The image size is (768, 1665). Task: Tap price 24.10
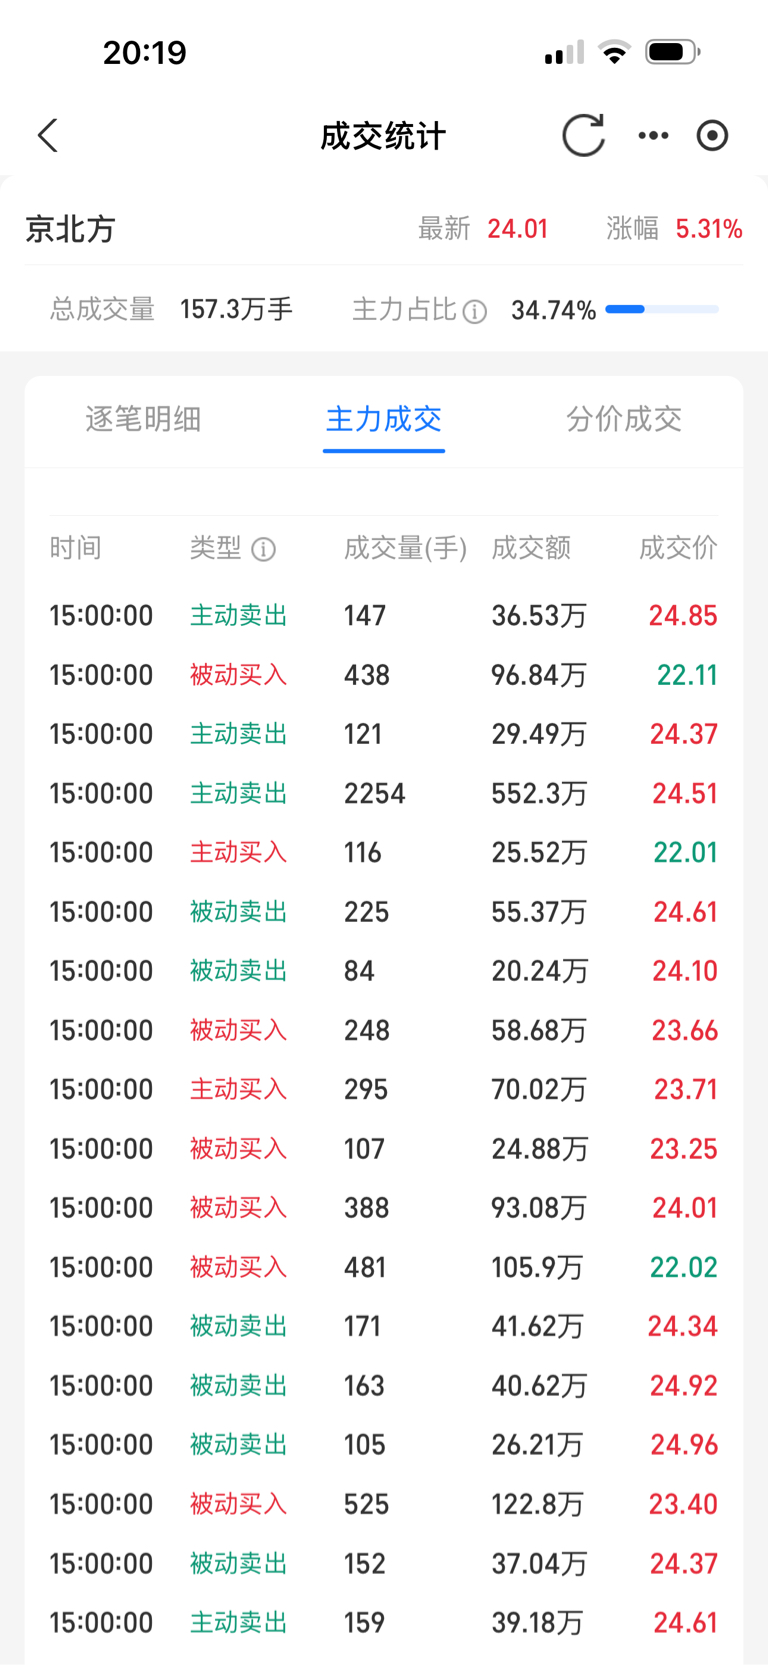click(x=685, y=971)
